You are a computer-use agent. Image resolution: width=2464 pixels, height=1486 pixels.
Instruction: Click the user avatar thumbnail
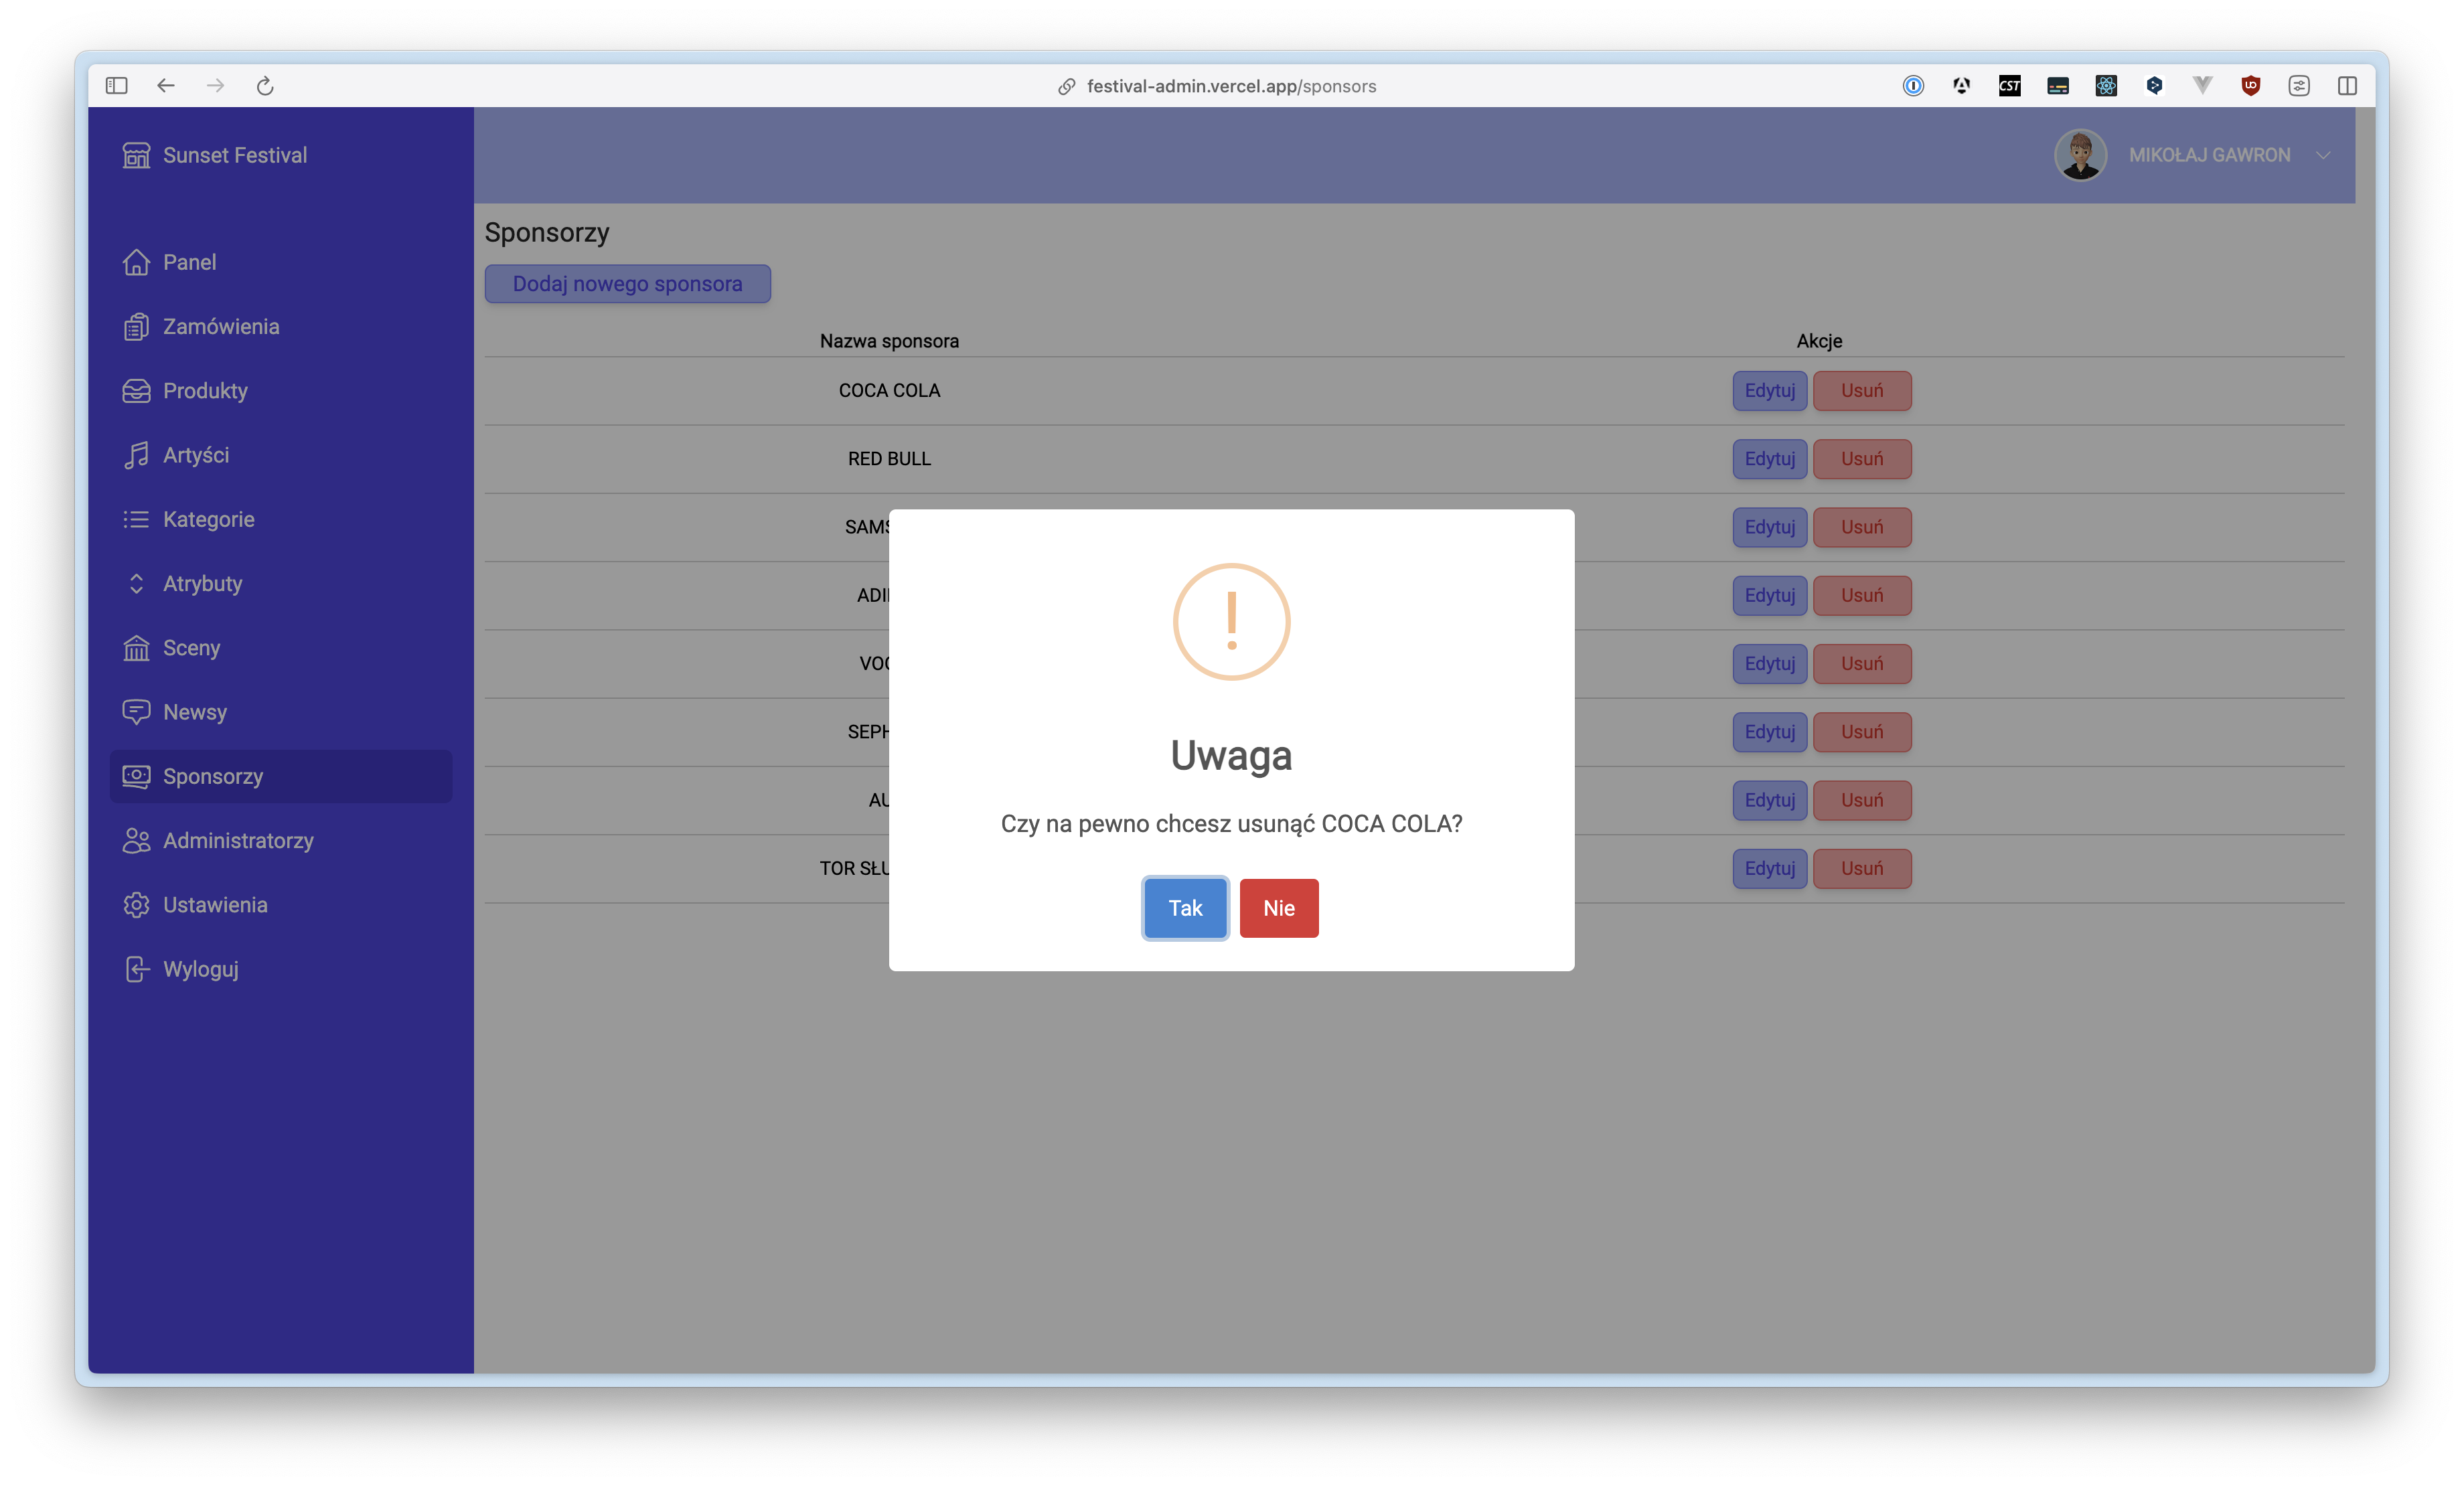(2080, 155)
